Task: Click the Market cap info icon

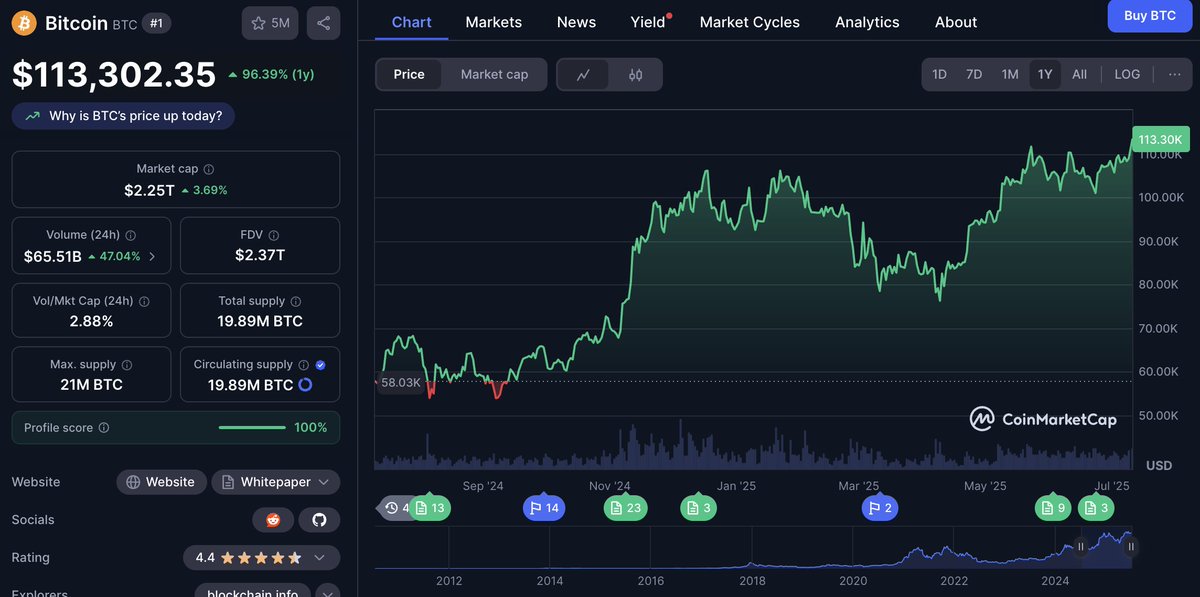Action: pos(209,170)
